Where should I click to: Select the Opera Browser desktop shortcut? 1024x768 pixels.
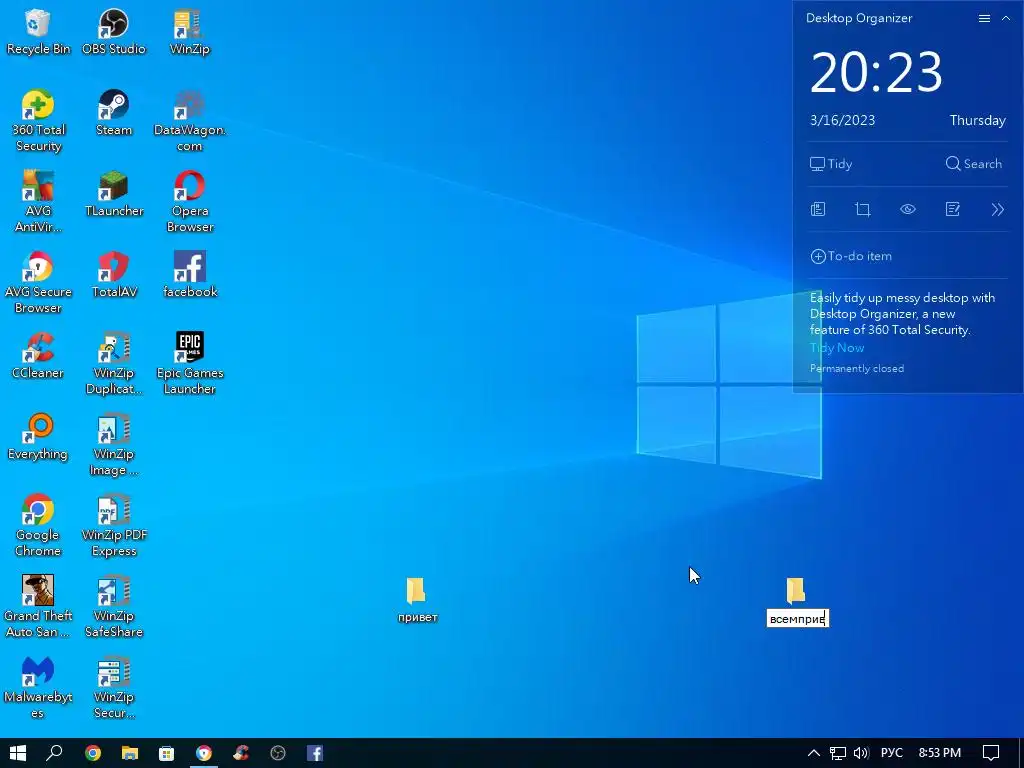tap(189, 202)
